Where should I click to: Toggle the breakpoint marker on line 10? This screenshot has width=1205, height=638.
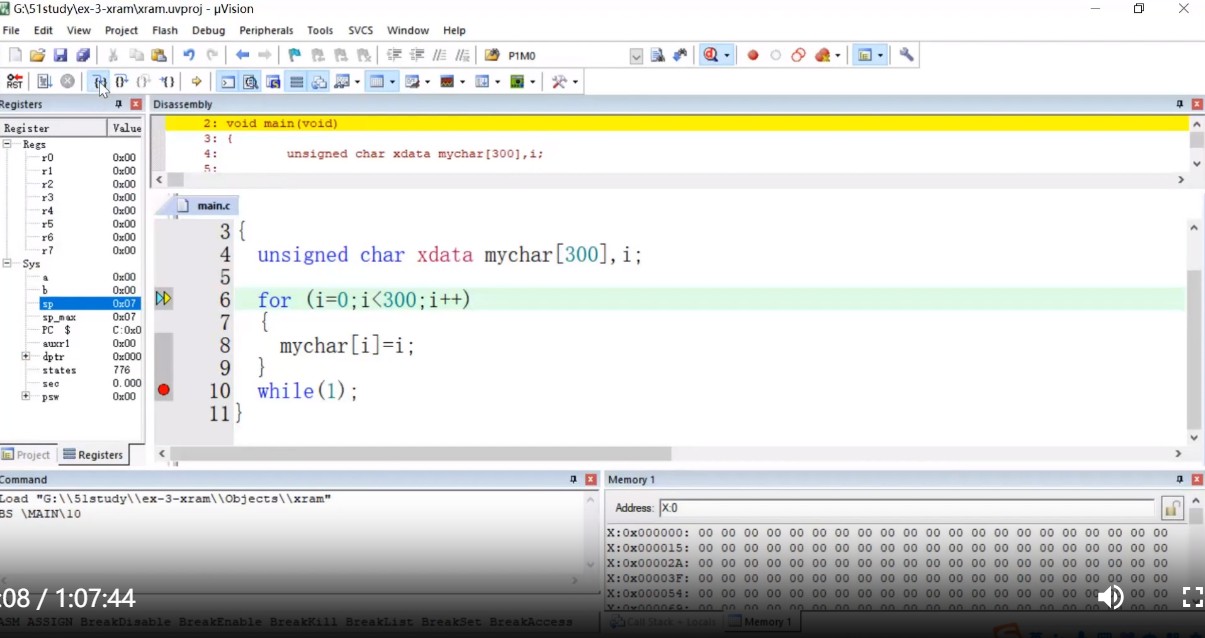pos(164,390)
